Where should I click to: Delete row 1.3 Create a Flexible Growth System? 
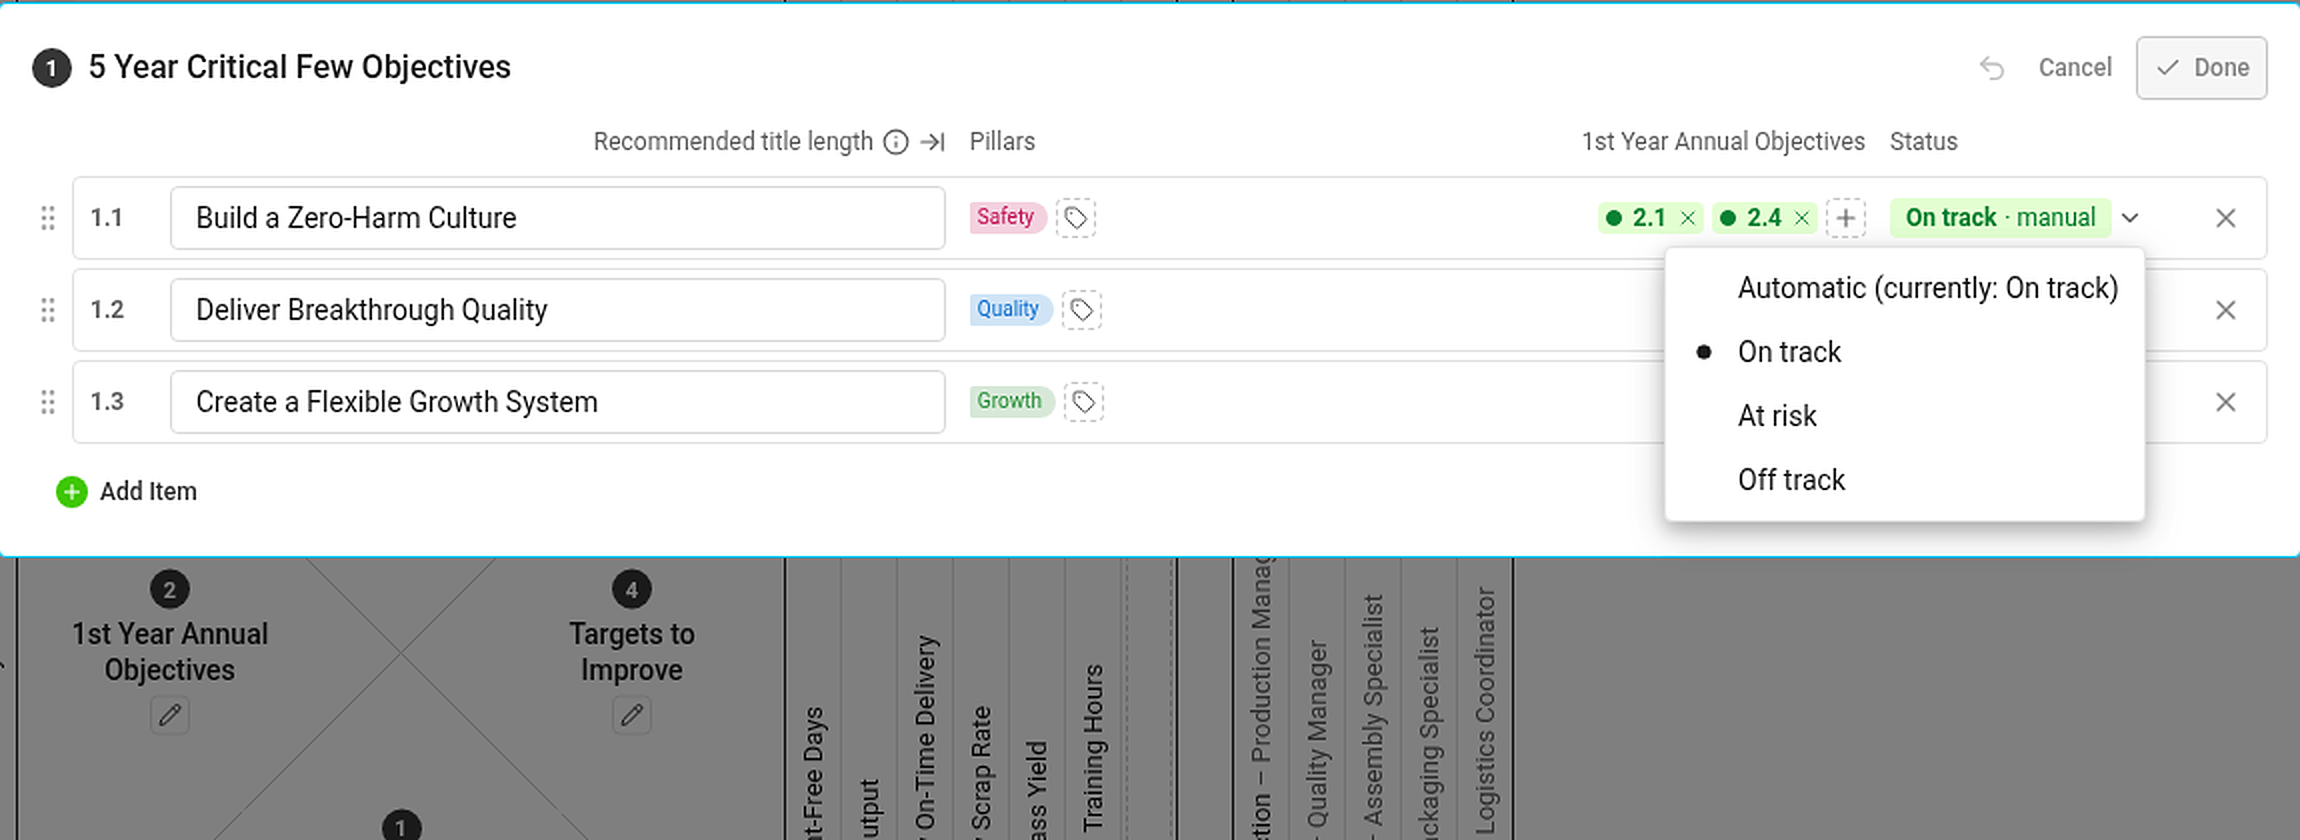point(2225,402)
